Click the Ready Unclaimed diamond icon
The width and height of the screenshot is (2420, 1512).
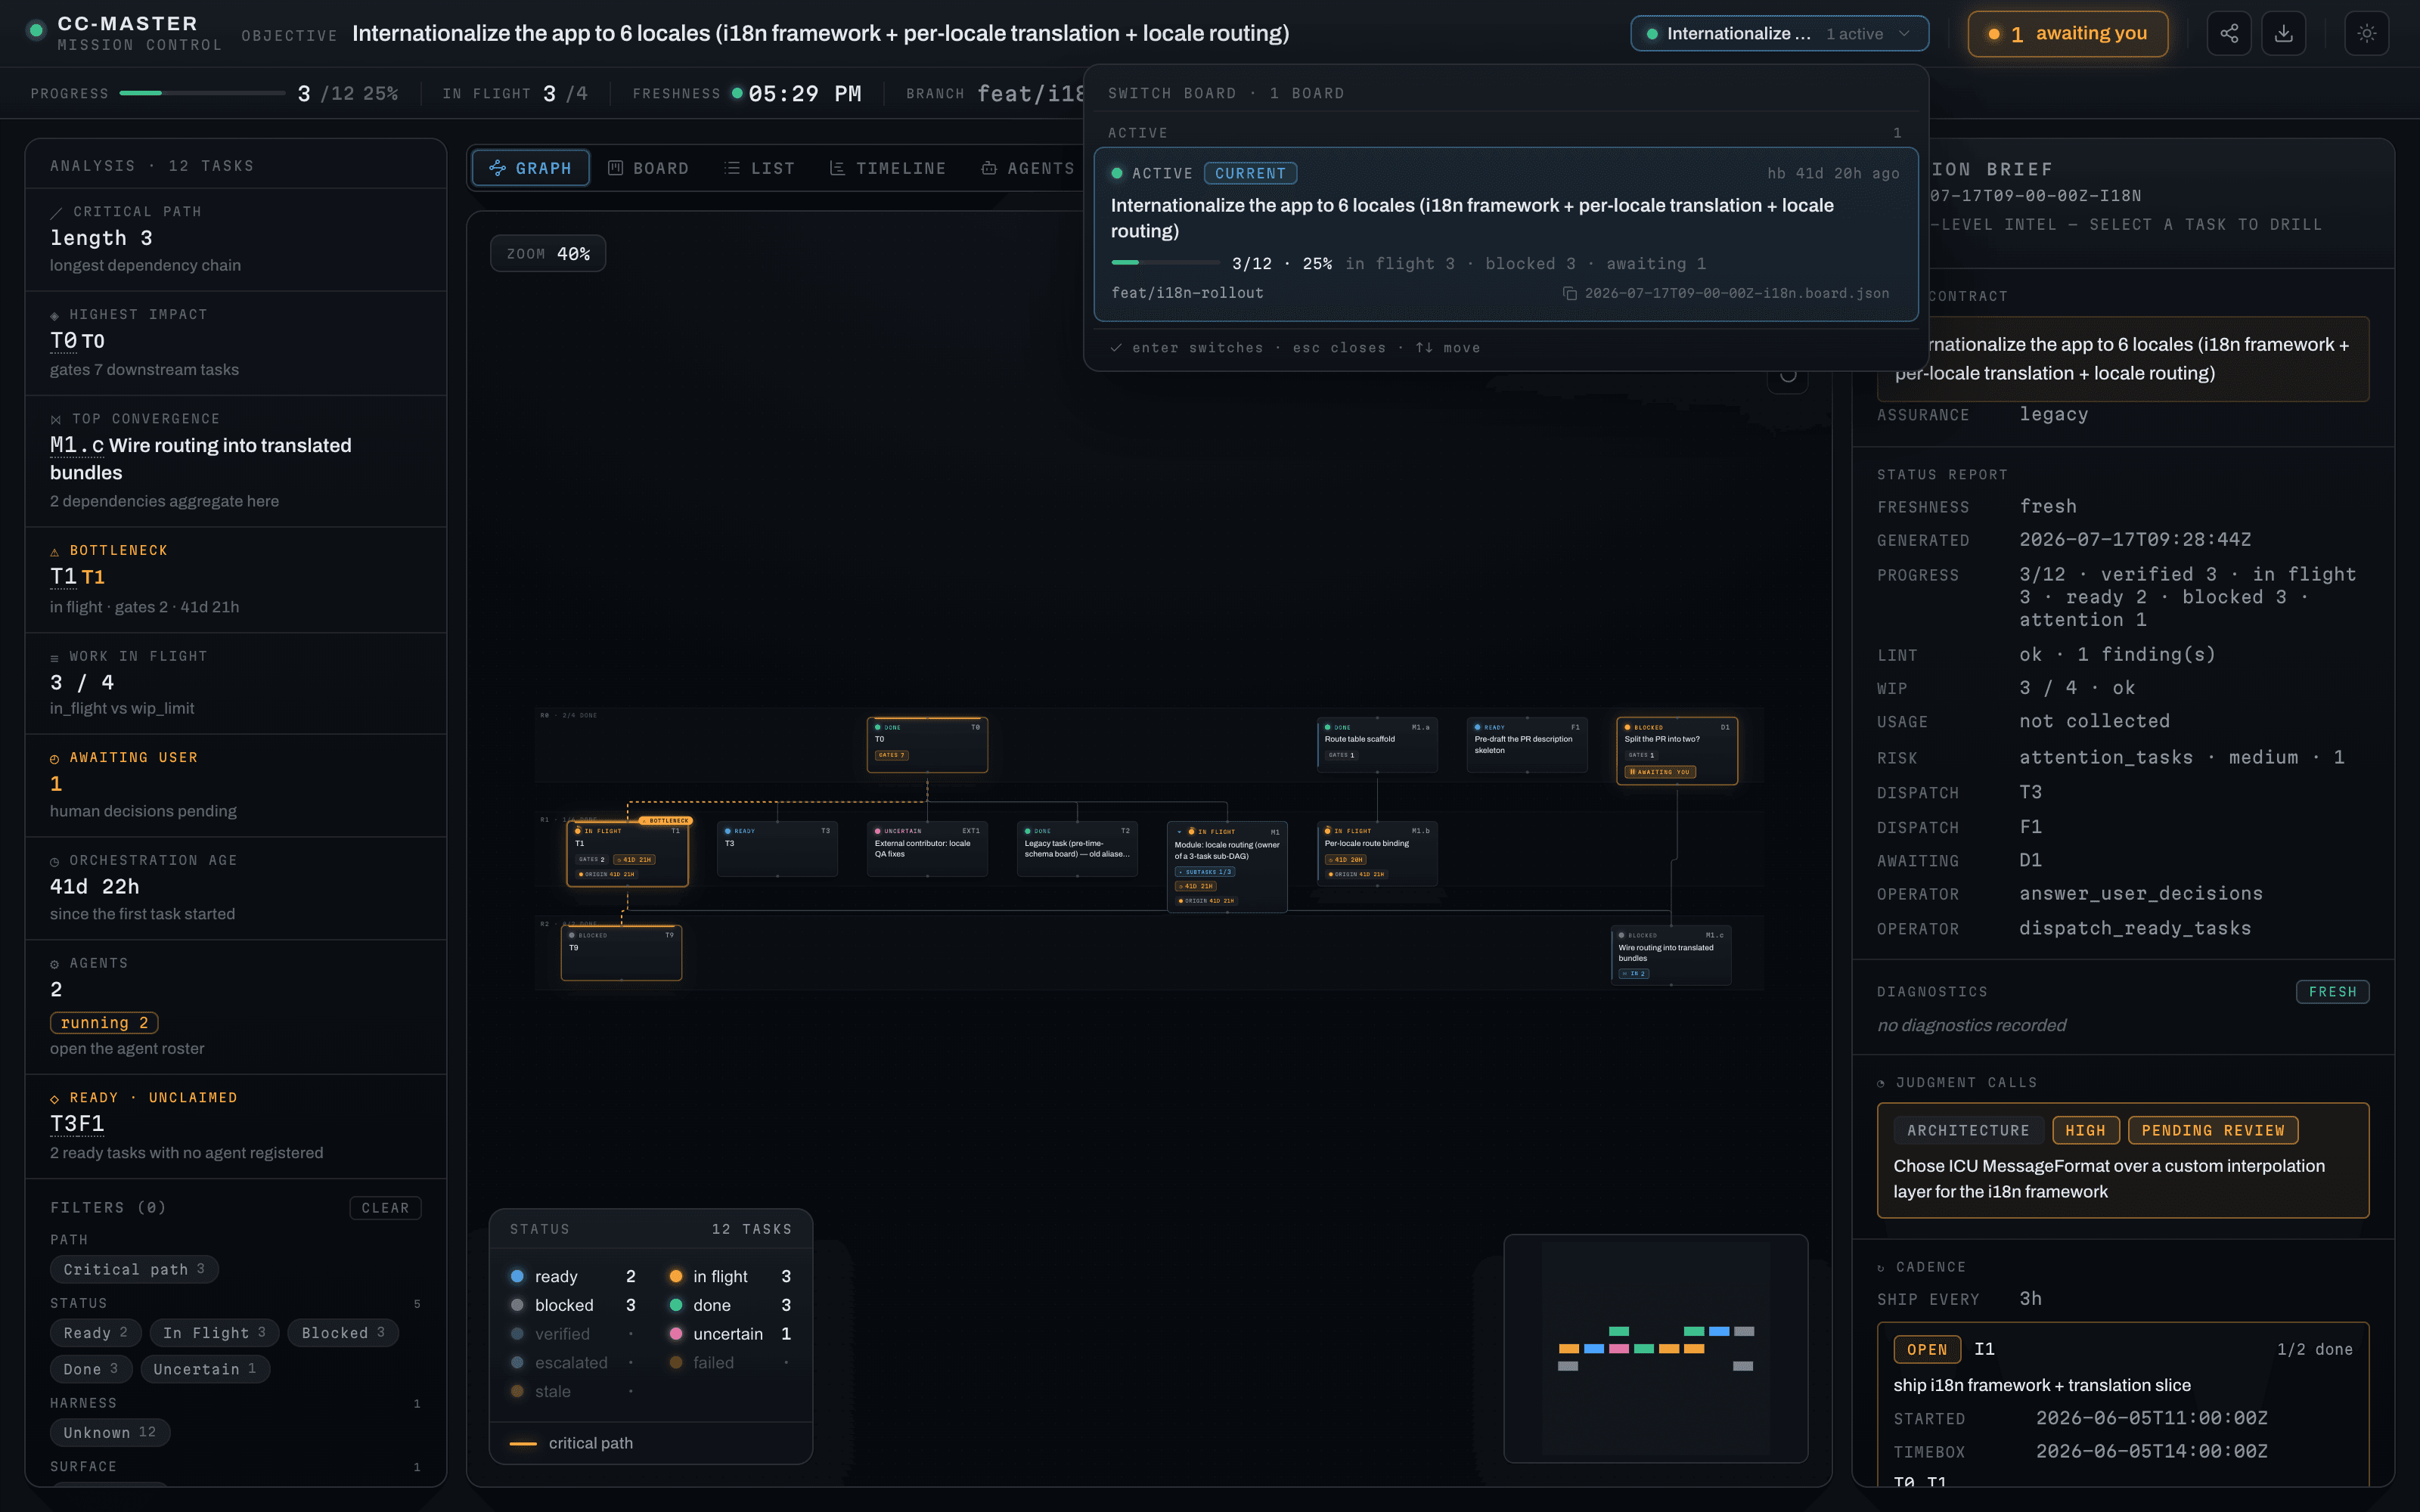[55, 1099]
